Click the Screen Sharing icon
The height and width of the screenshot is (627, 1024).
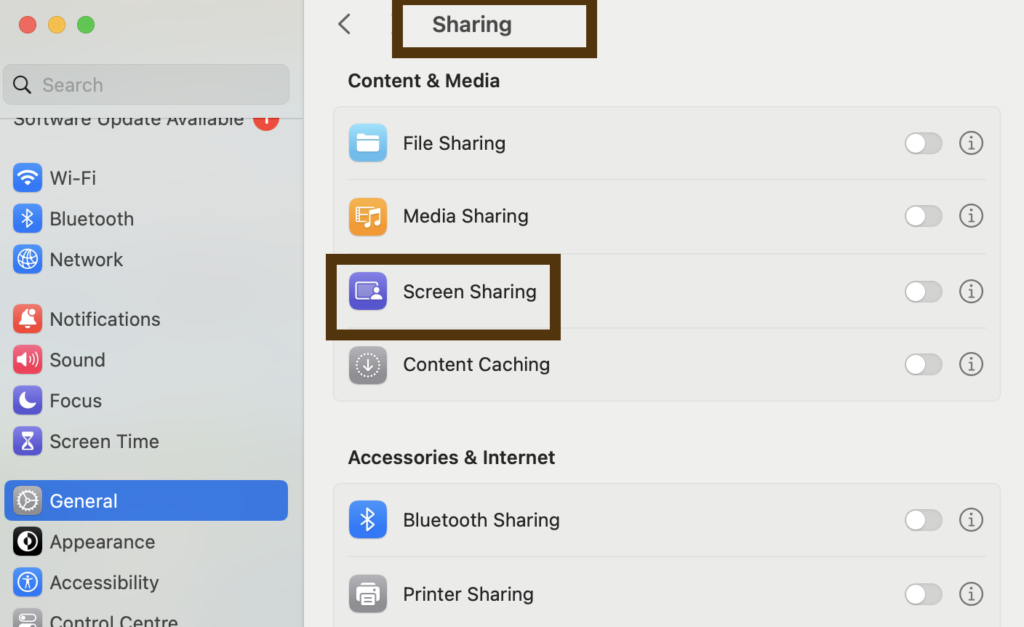click(x=368, y=292)
